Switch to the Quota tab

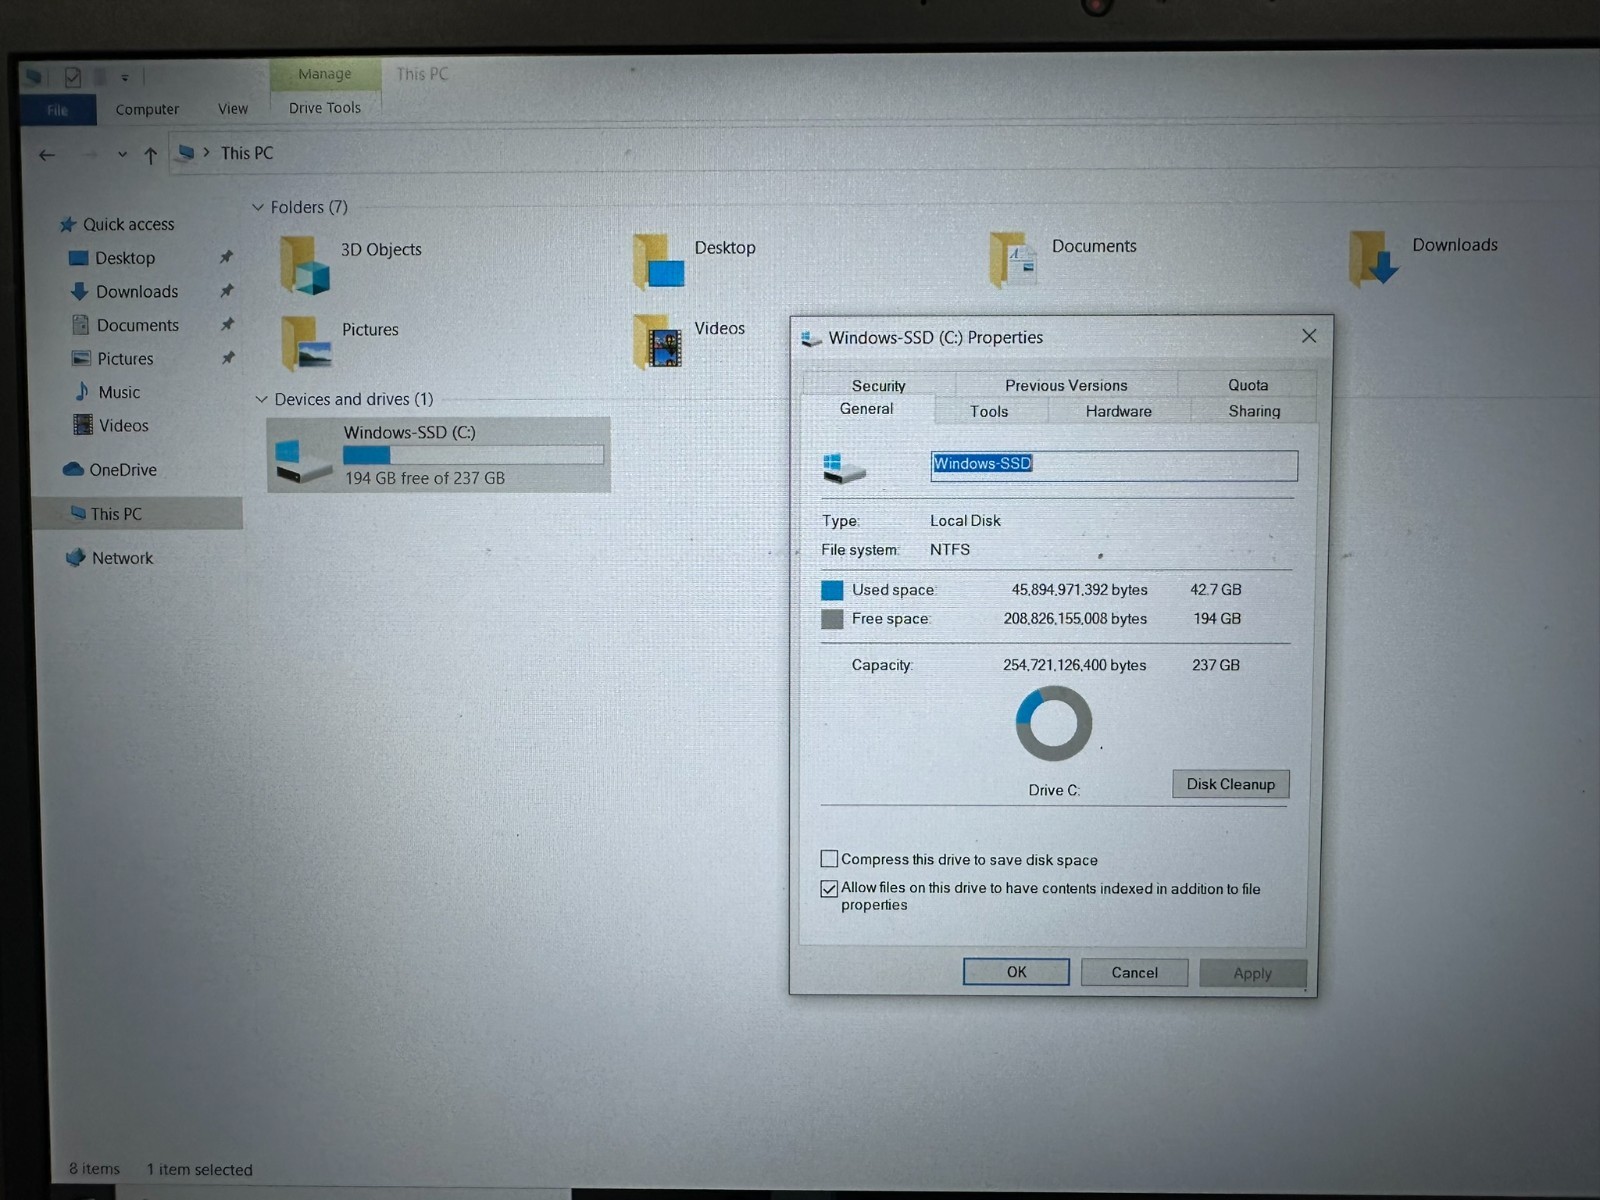pyautogui.click(x=1248, y=385)
